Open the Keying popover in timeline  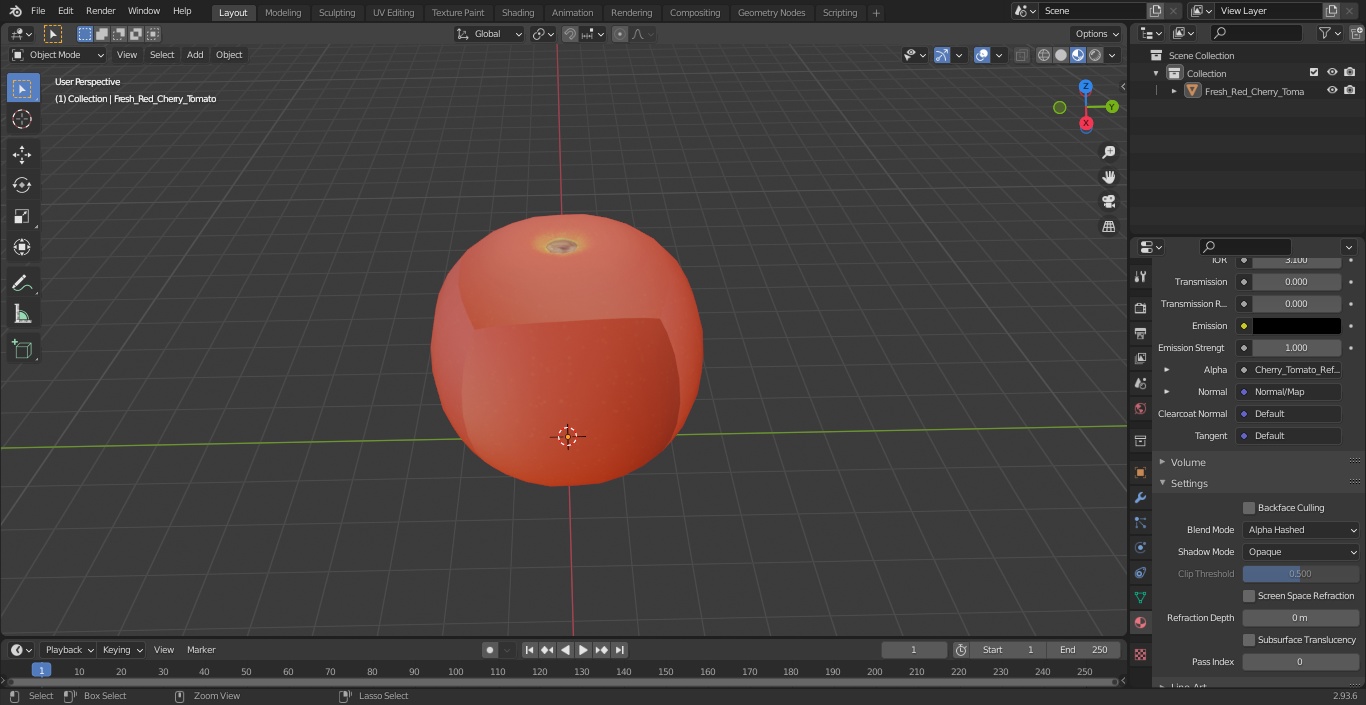tap(122, 650)
